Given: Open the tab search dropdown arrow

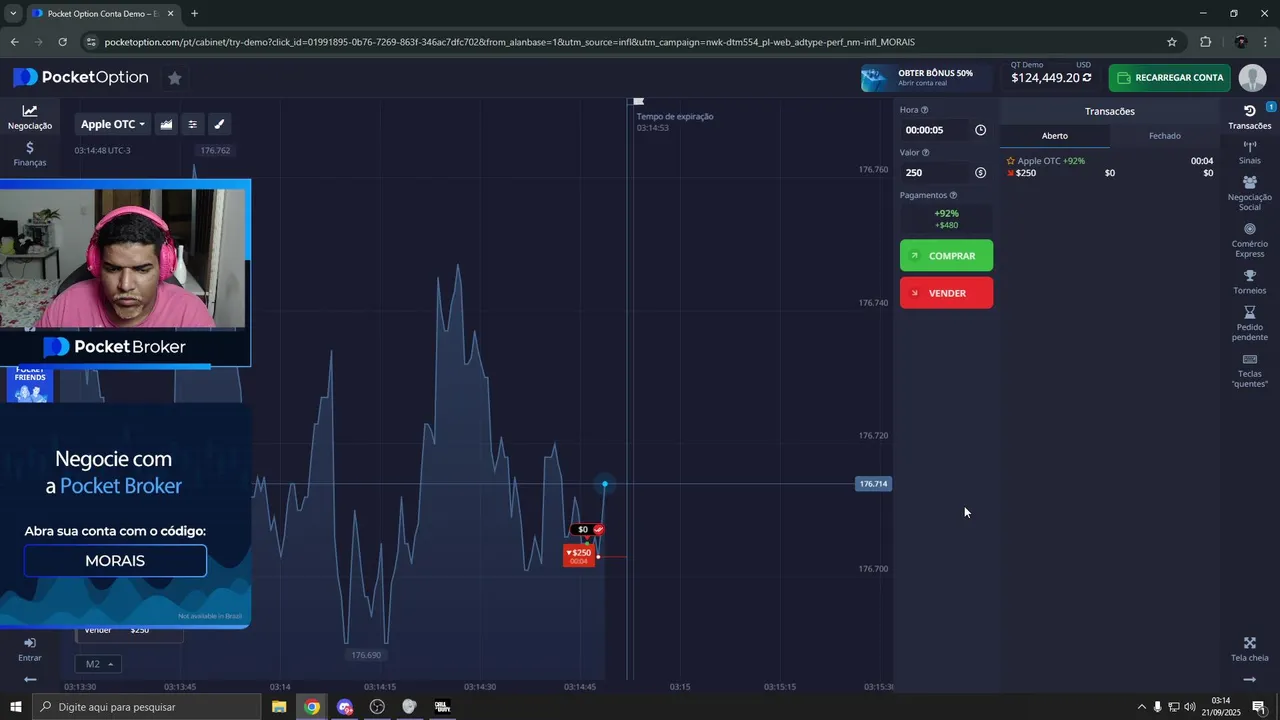Looking at the screenshot, I should point(13,13).
